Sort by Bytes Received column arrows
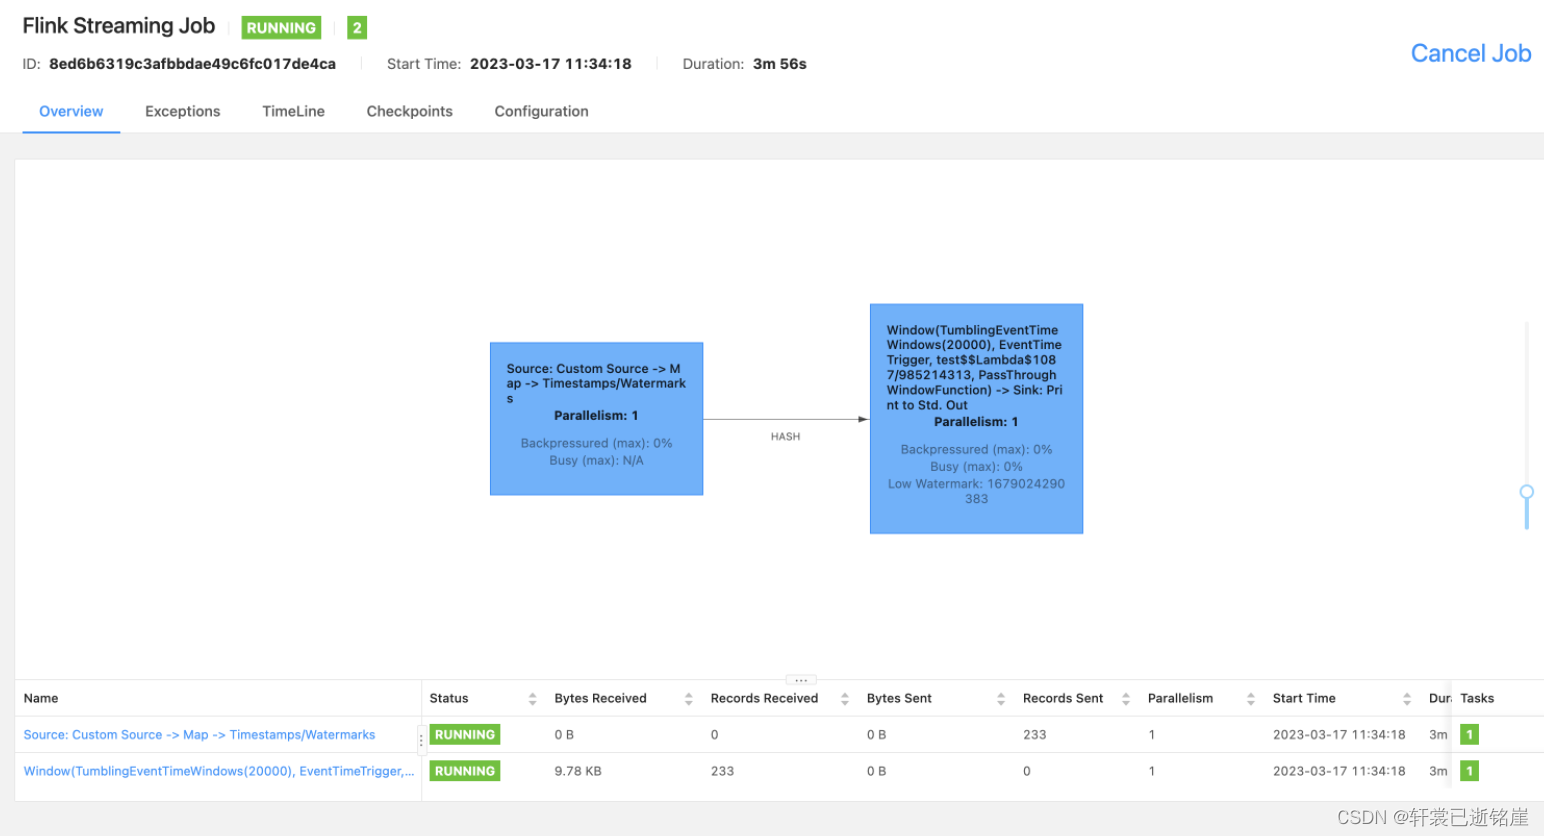The image size is (1544, 836). (x=688, y=699)
